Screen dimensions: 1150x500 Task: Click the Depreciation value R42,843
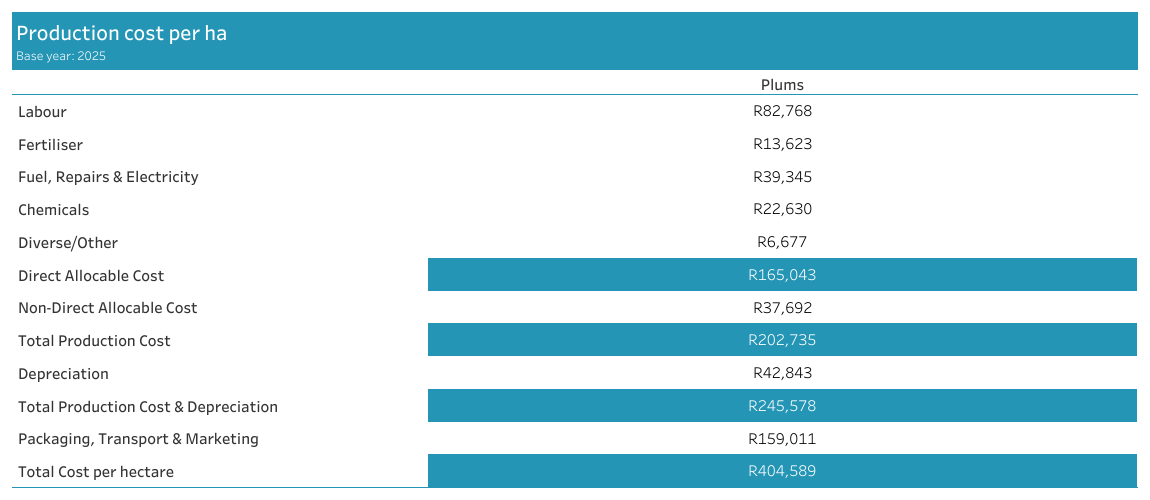point(782,373)
